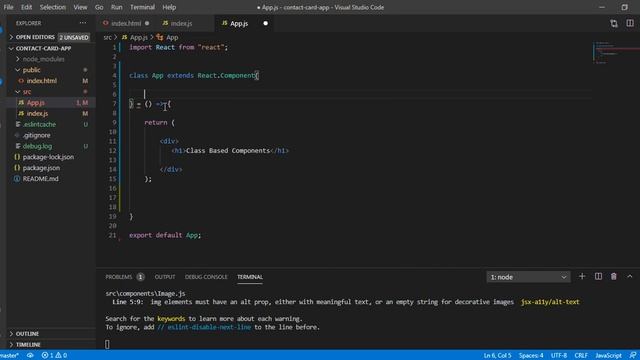The height and width of the screenshot is (360, 640).
Task: Expand the Timeline section
Action: [28, 344]
